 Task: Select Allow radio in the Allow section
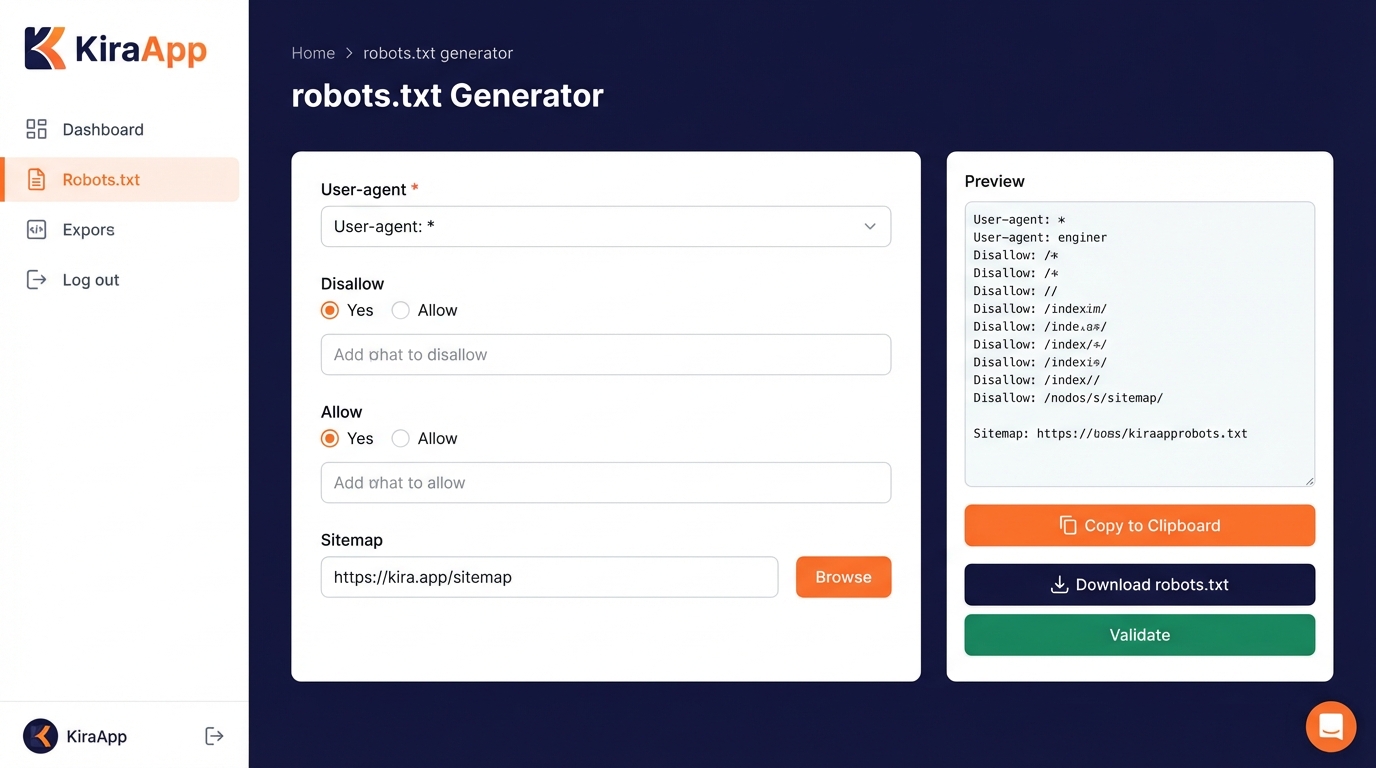pyautogui.click(x=400, y=438)
